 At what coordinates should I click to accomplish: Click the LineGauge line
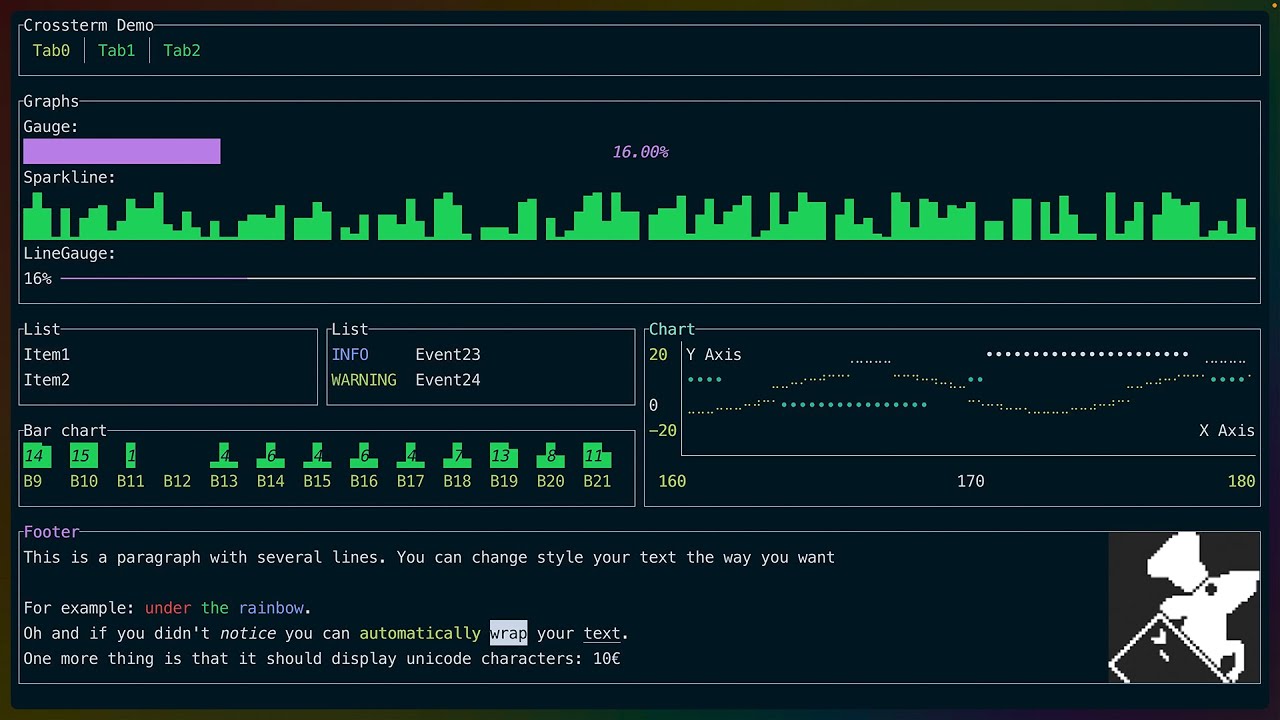658,278
